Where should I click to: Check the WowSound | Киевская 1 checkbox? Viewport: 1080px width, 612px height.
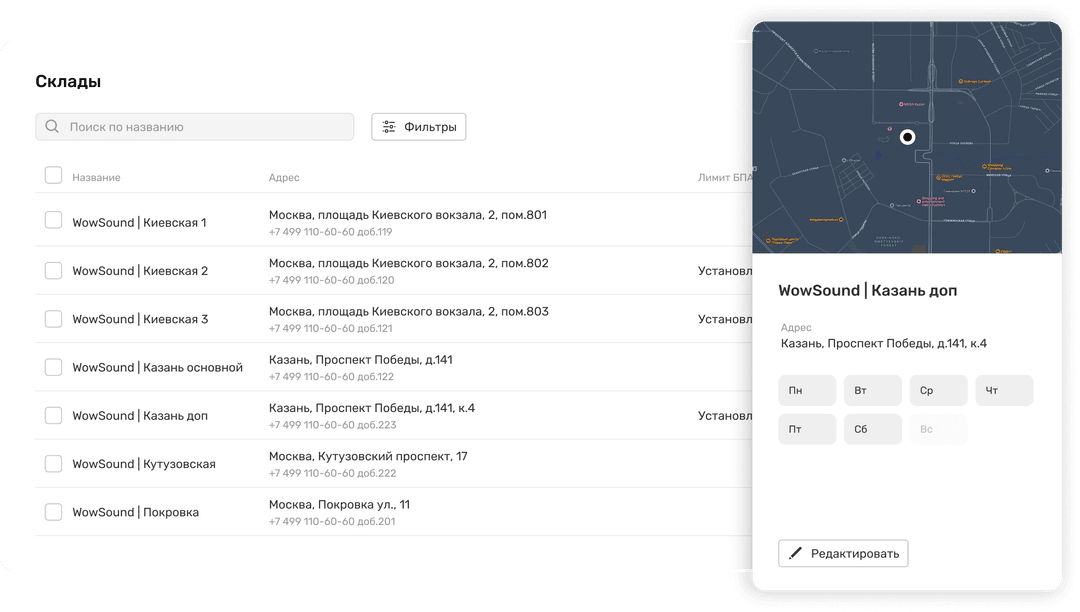(53, 221)
